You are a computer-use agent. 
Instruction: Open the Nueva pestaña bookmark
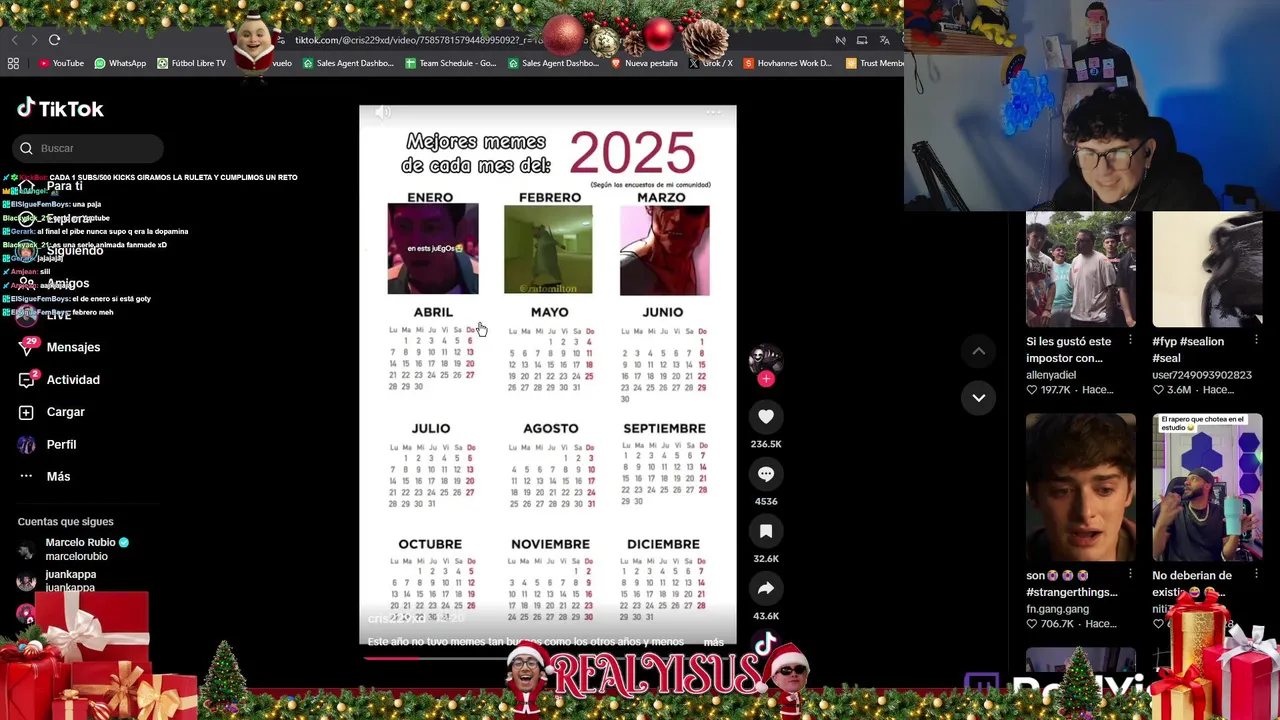643,63
